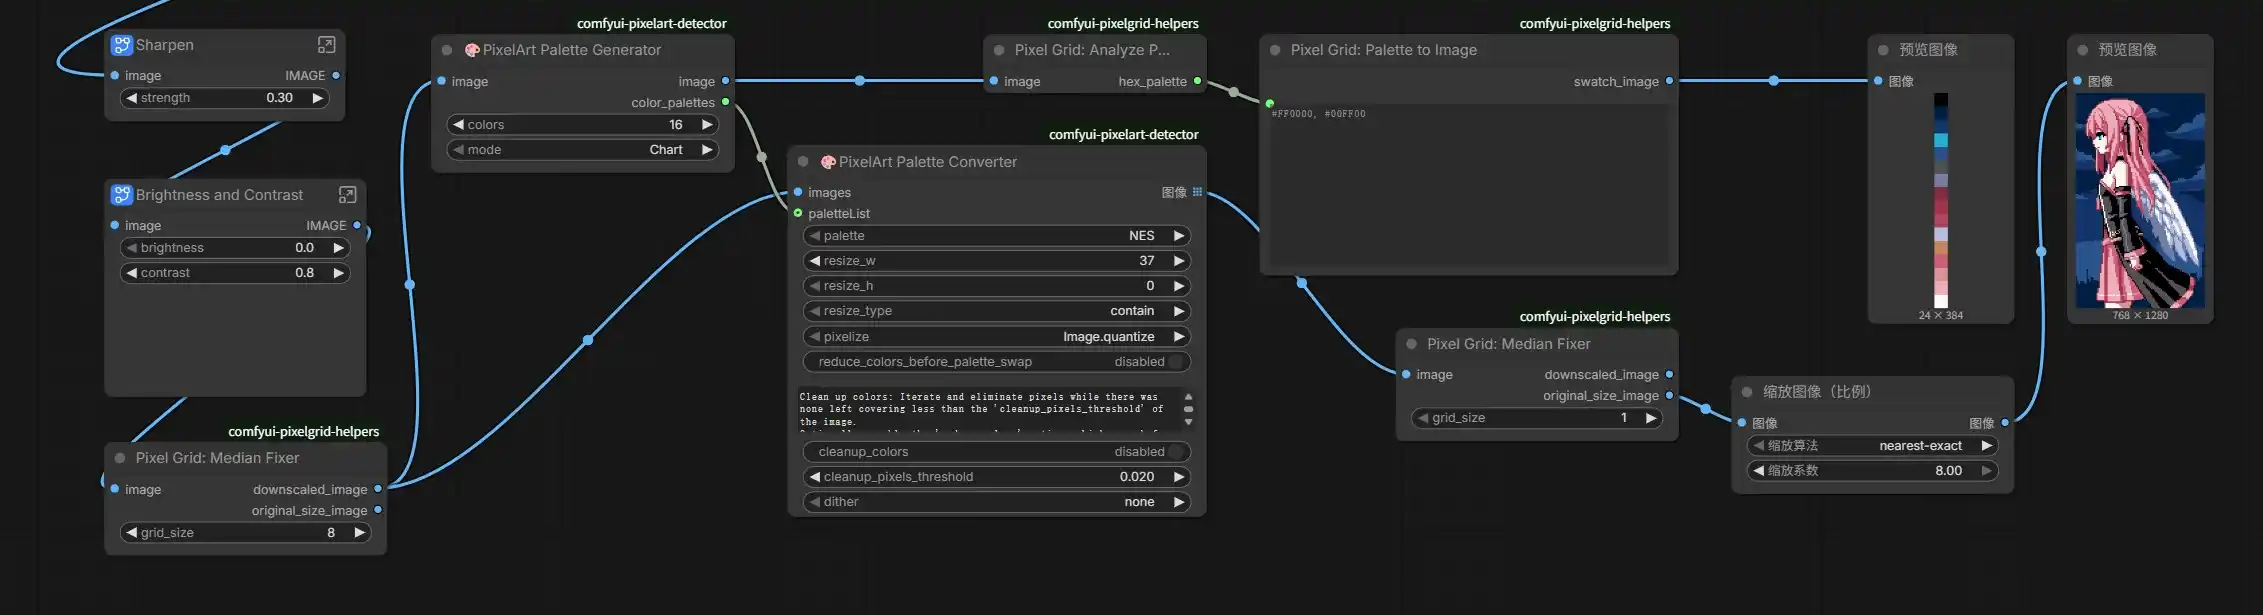The height and width of the screenshot is (615, 2263).
Task: Click the Brightness and Contrast node's blue icon
Action: coord(122,195)
